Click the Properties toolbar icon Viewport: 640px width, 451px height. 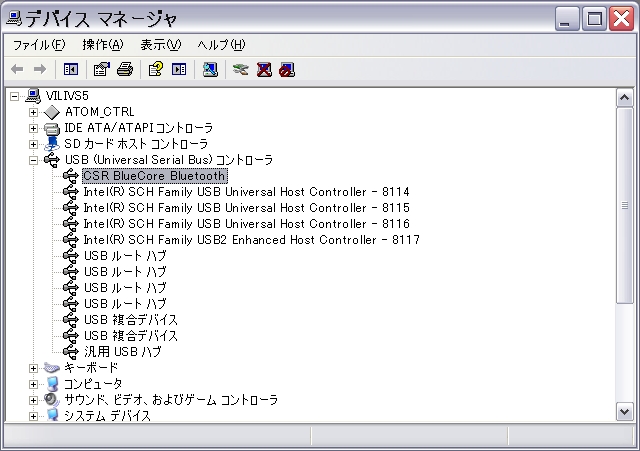click(101, 69)
